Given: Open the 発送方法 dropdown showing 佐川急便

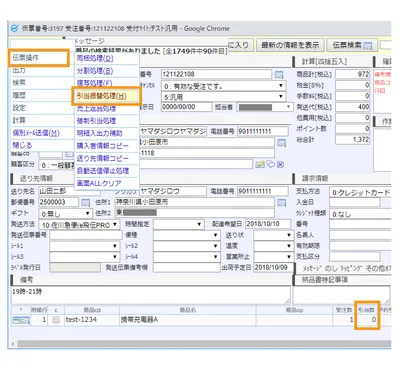Looking at the screenshot, I should [x=79, y=225].
